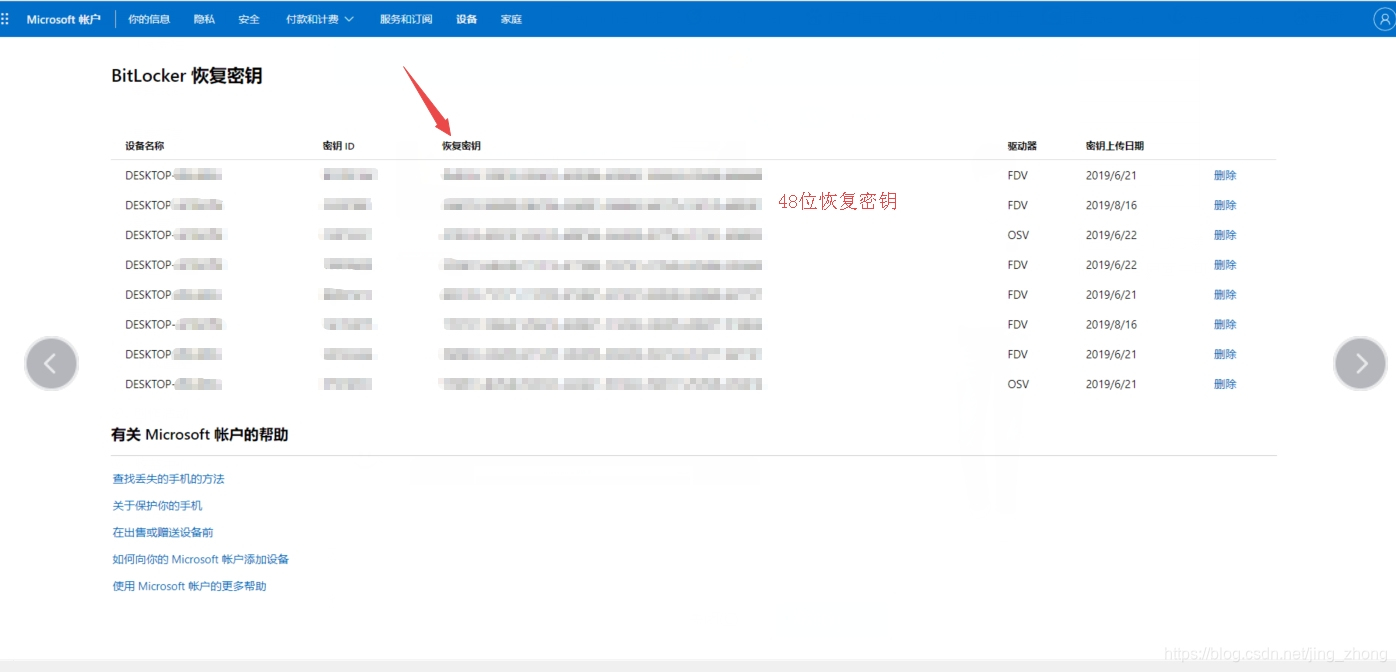Click the 驱动器 column header
This screenshot has width=1396, height=672.
tap(1022, 146)
